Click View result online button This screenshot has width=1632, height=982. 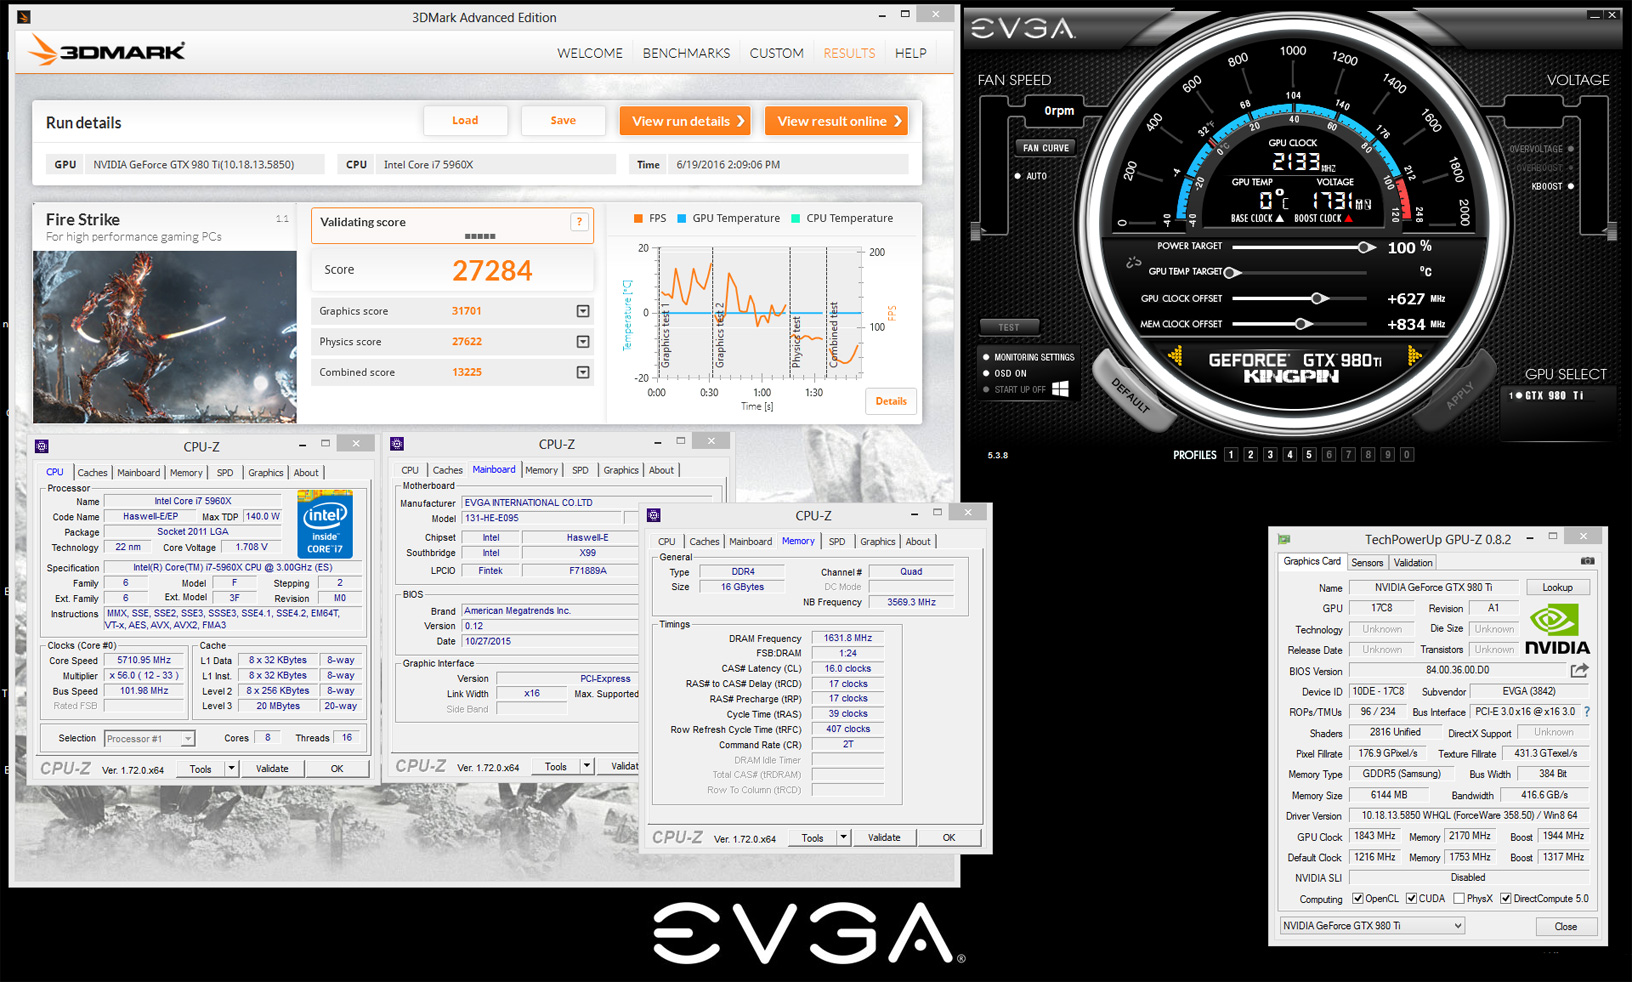click(x=836, y=121)
